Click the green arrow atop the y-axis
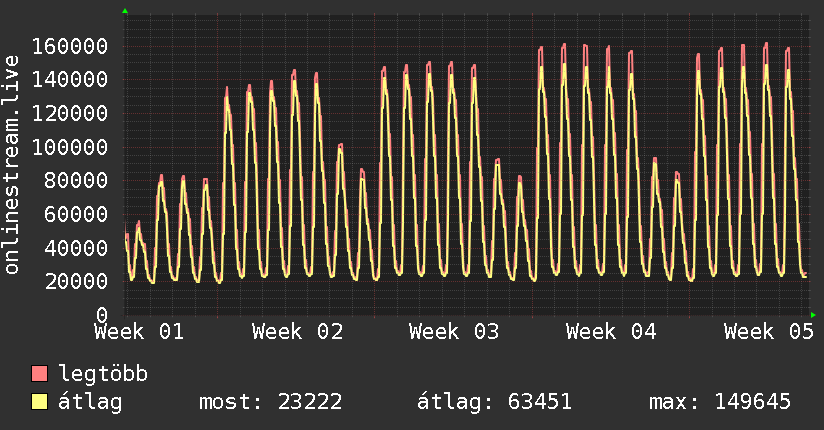This screenshot has width=824, height=430. pos(125,11)
